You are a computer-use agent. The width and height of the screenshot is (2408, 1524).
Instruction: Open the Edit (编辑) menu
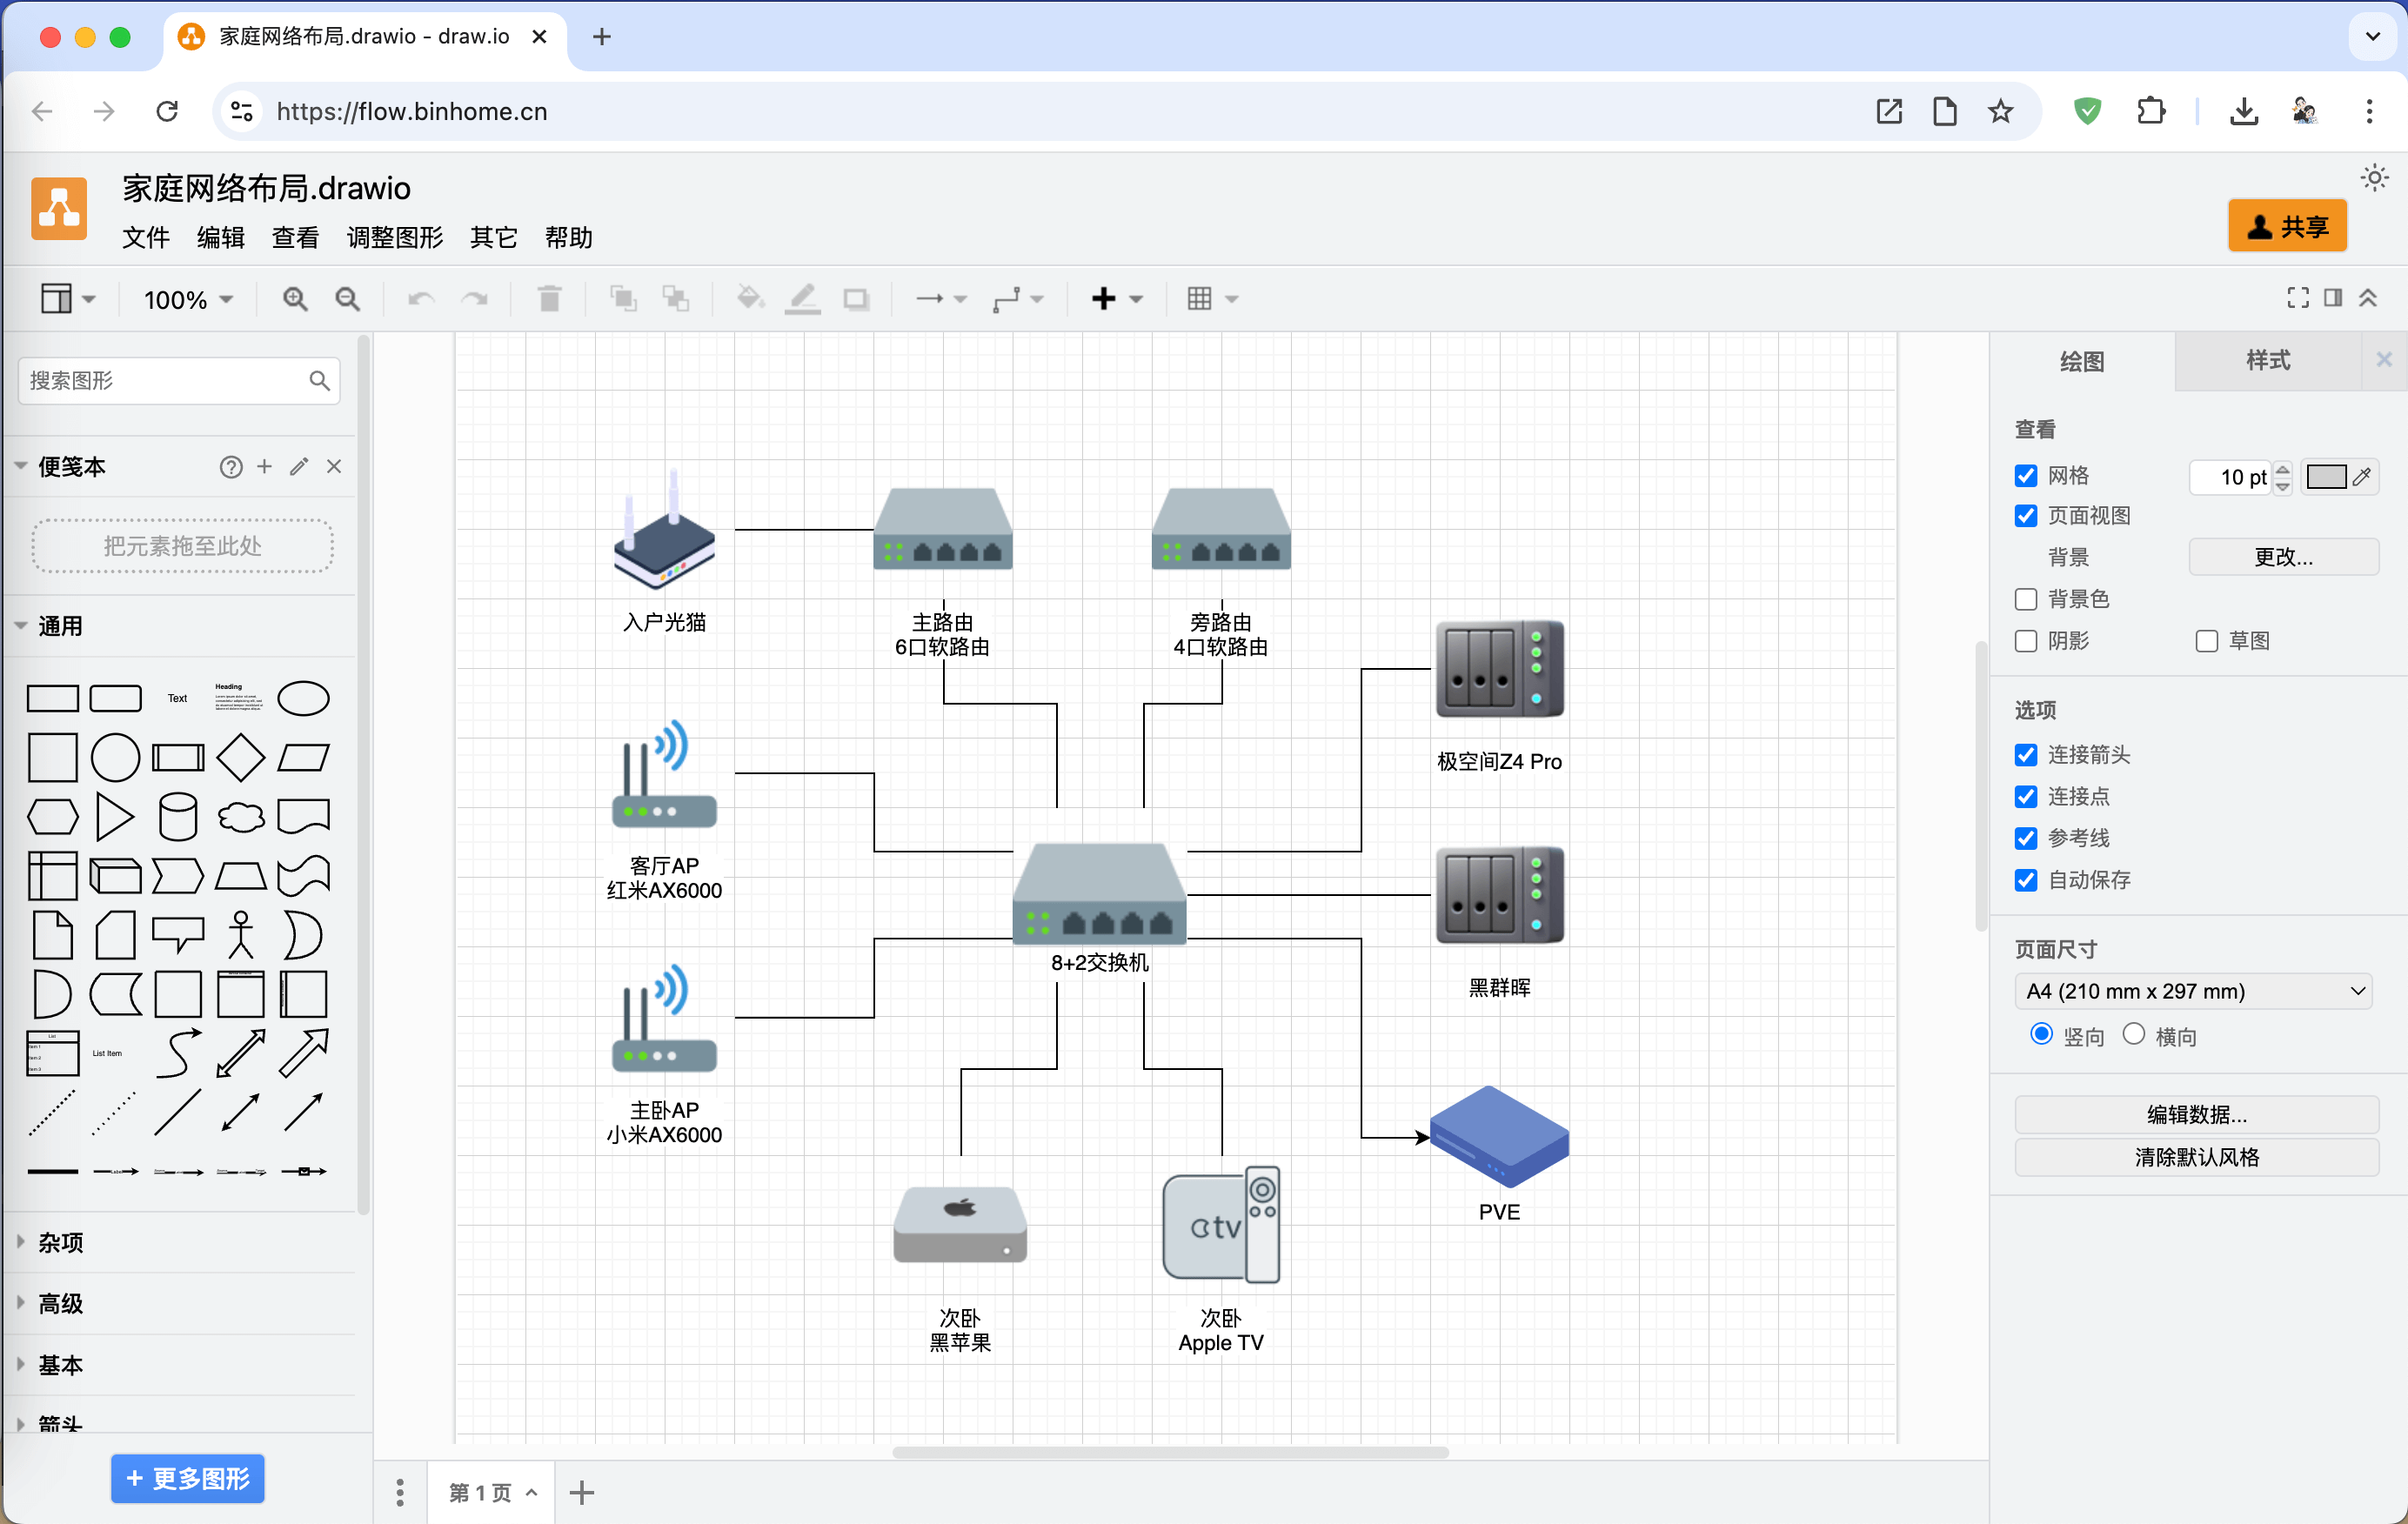tap(221, 238)
